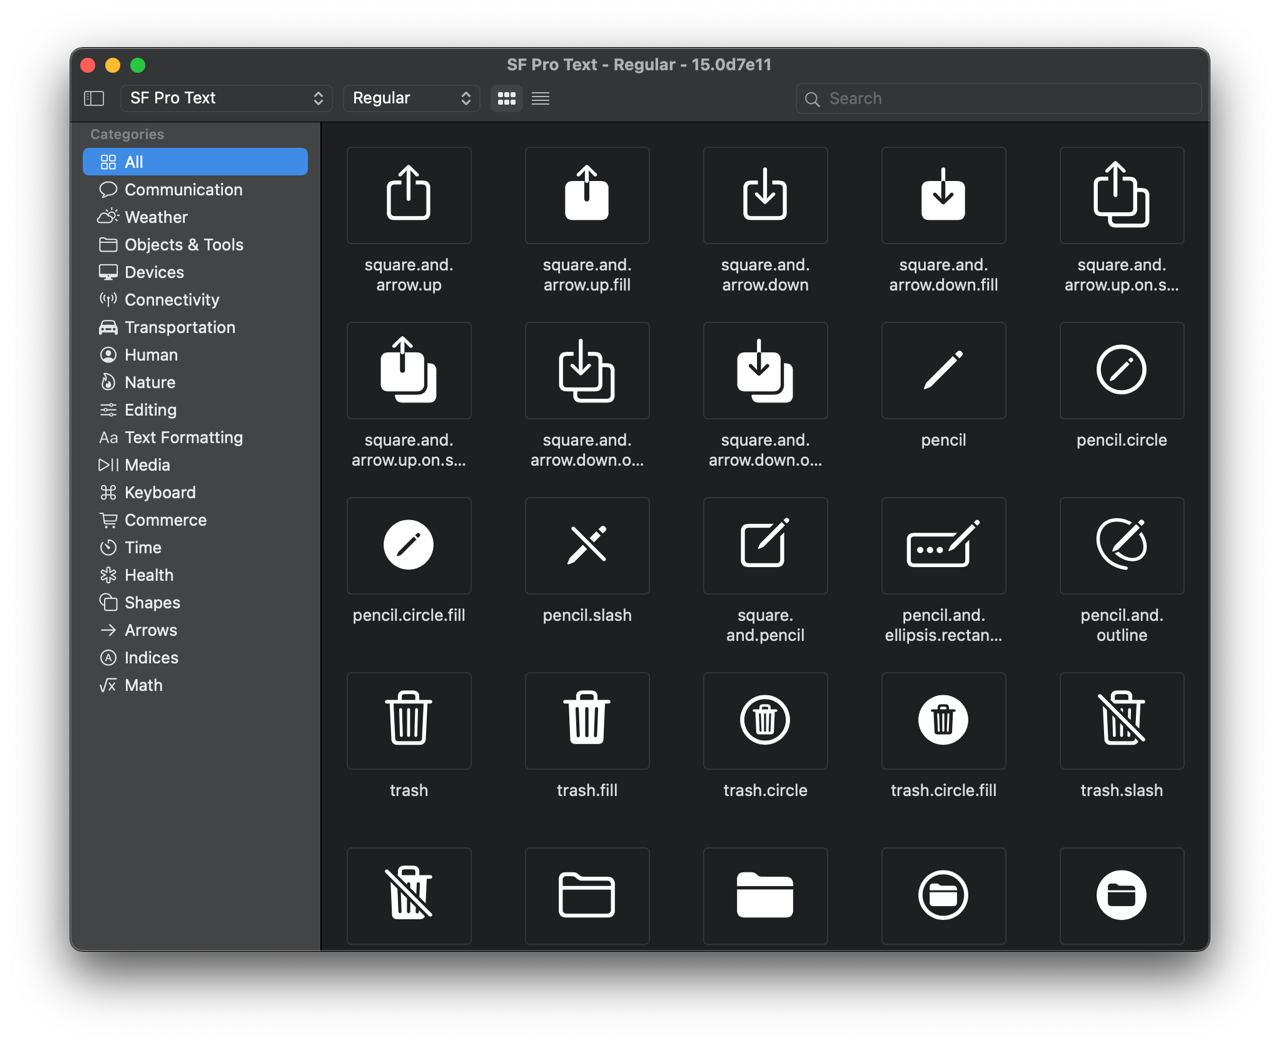
Task: Select the filled trash slash symbol in bottom row
Action: [x=408, y=895]
